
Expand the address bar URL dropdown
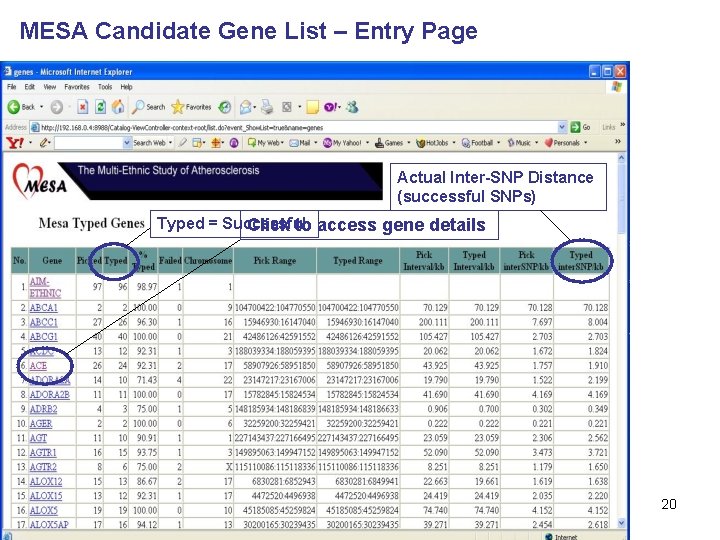pyautogui.click(x=562, y=127)
